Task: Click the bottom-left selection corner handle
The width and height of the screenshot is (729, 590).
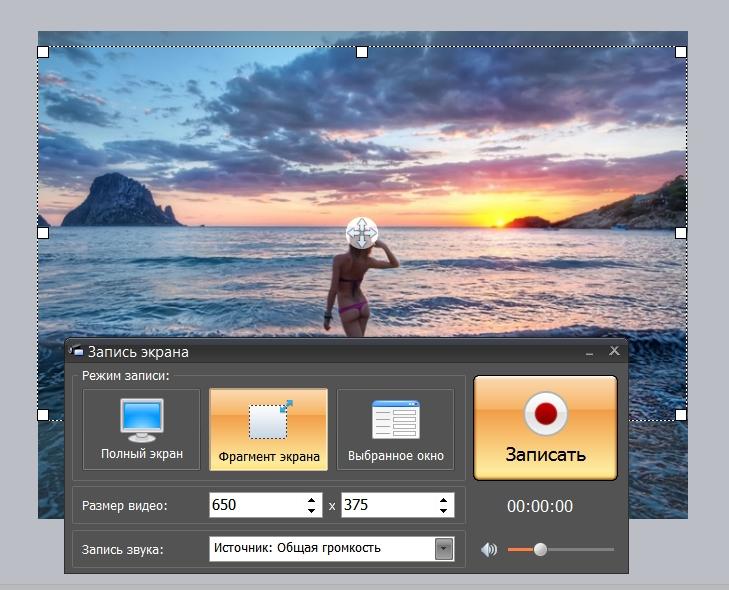Action: point(43,414)
